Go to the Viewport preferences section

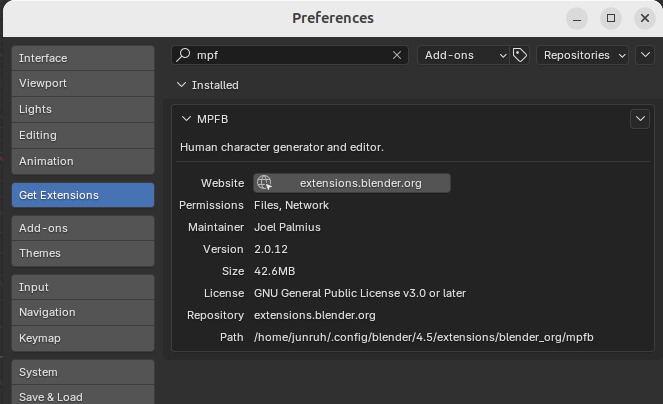pyautogui.click(x=83, y=84)
